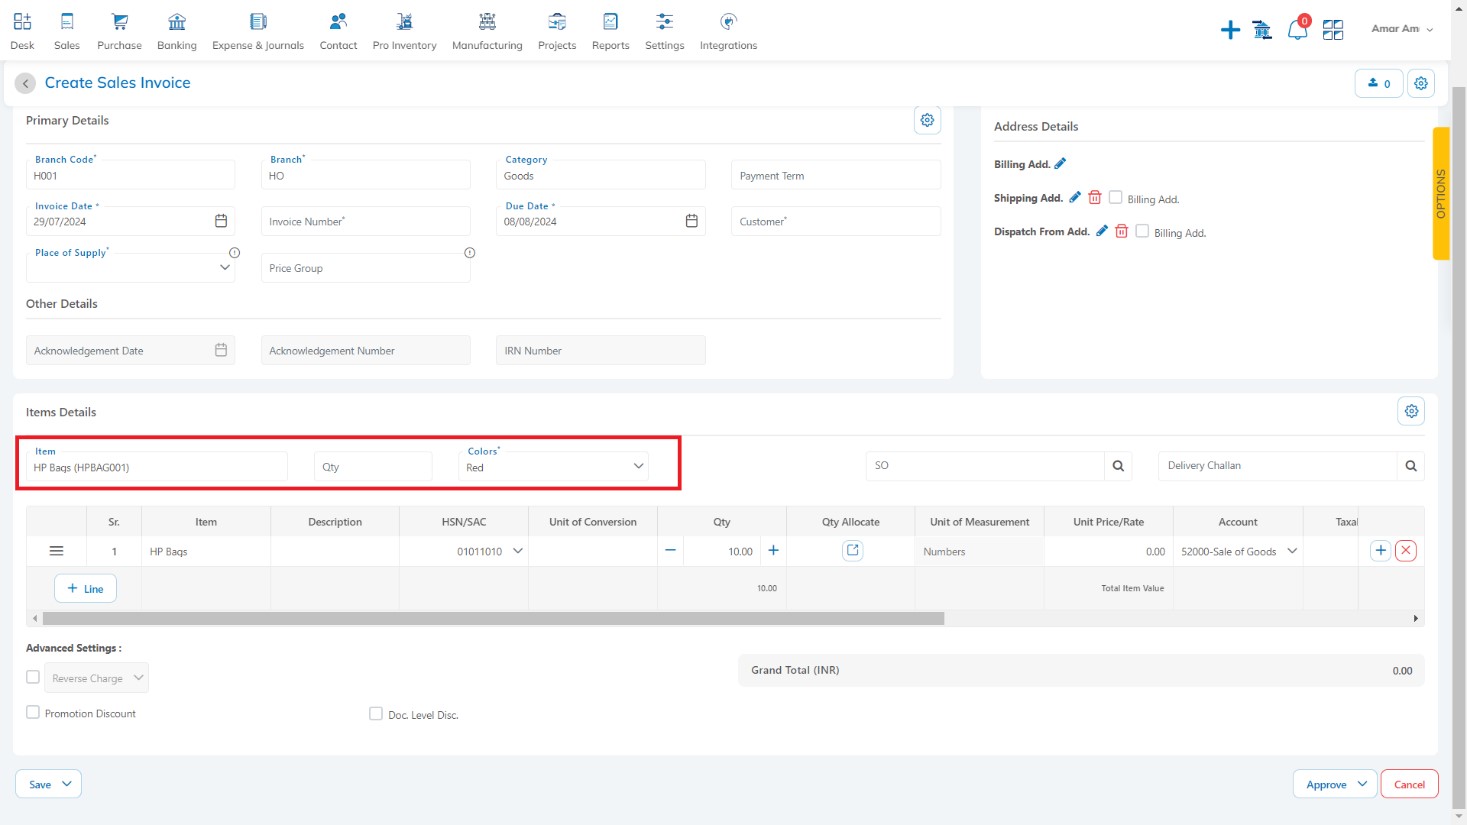This screenshot has width=1467, height=825.
Task: Delete the Shipping Address
Action: (x=1095, y=198)
